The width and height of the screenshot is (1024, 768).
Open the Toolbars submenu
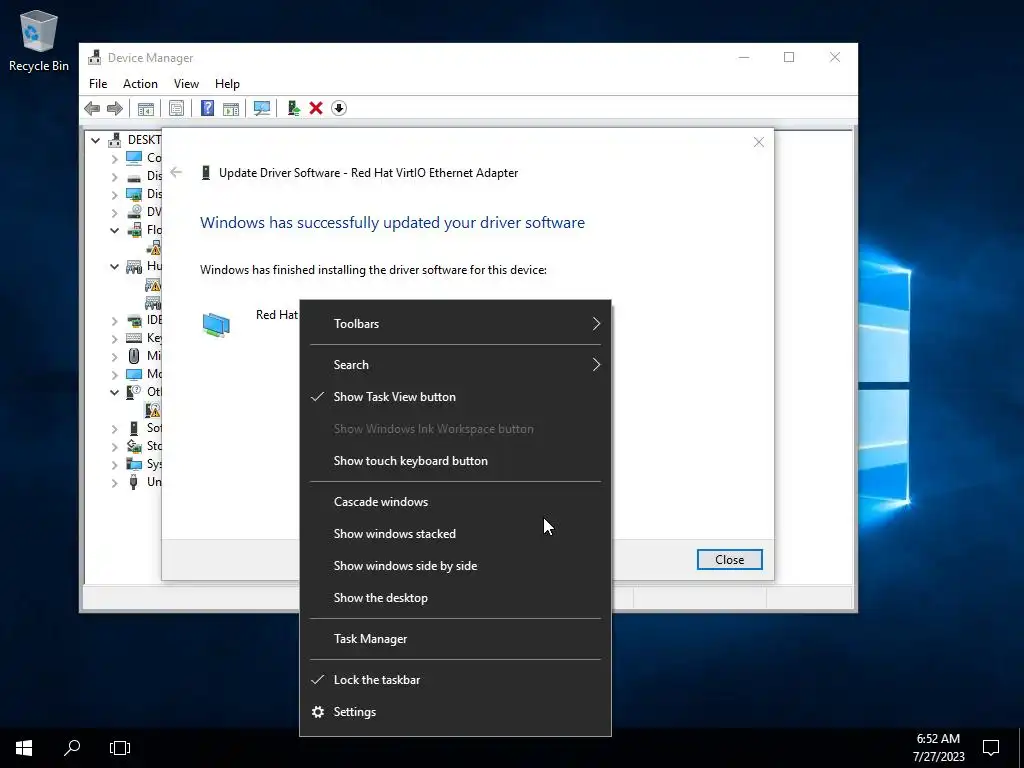point(455,324)
